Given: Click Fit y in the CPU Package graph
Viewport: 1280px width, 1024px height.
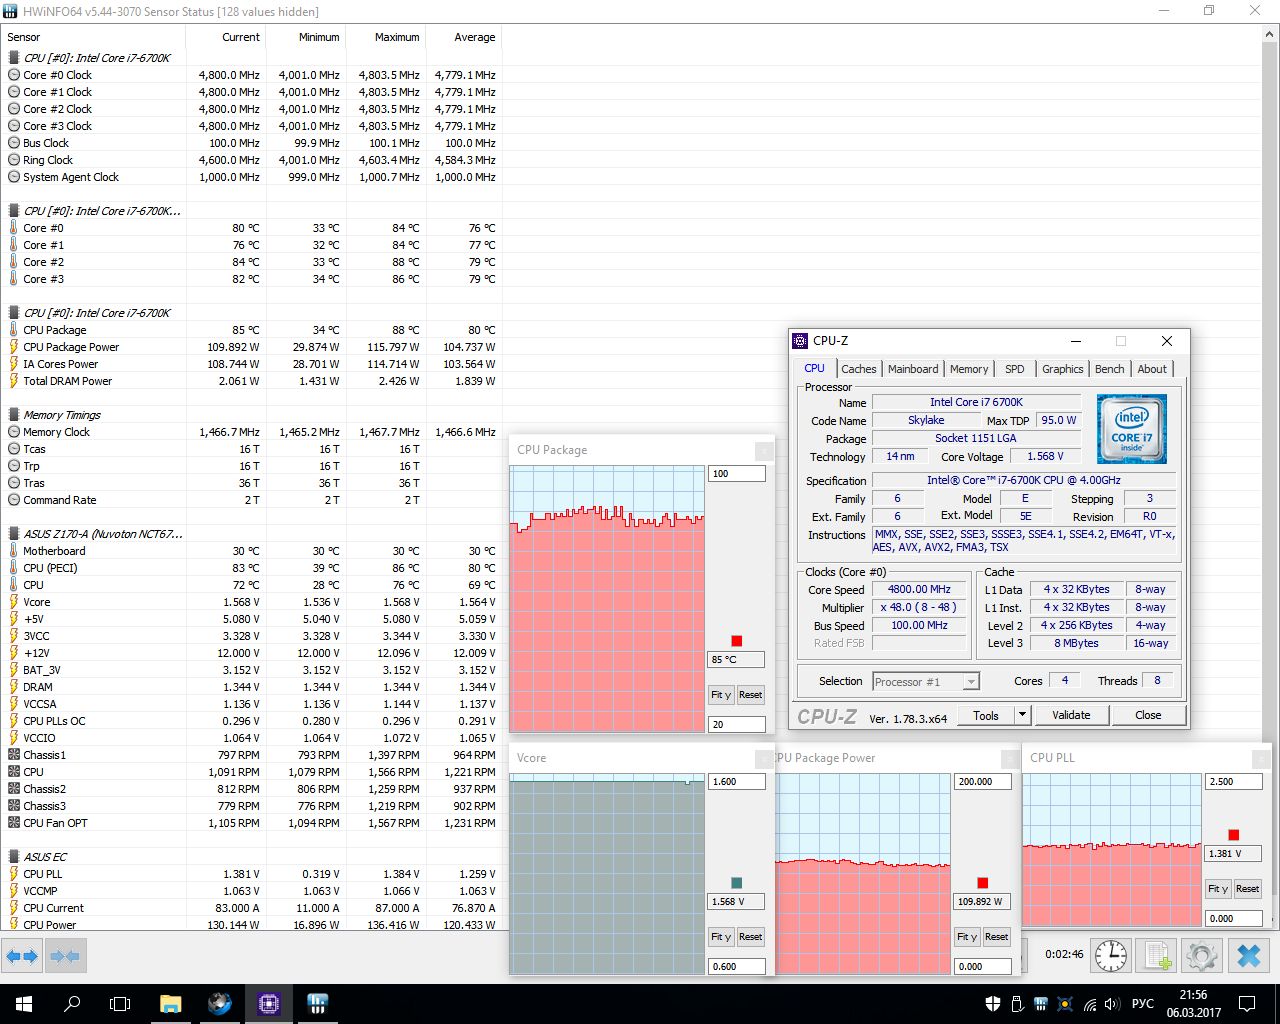Looking at the screenshot, I should click(x=721, y=695).
